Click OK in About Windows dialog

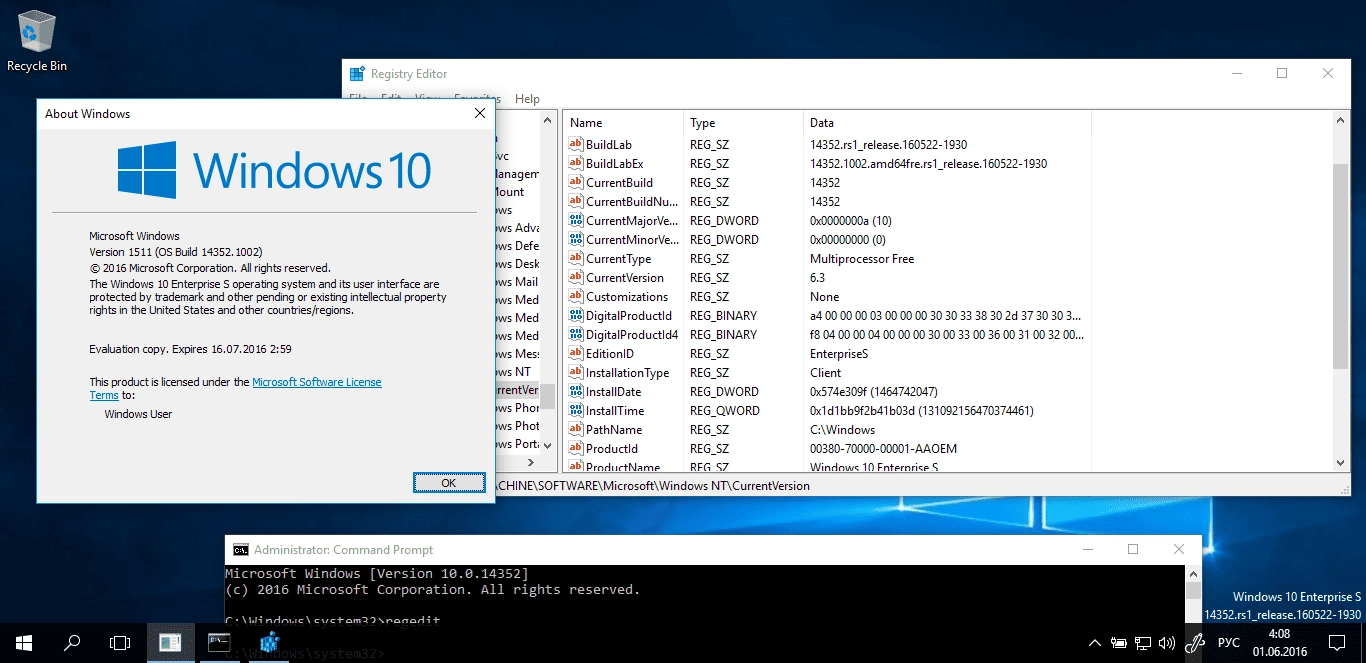[449, 482]
